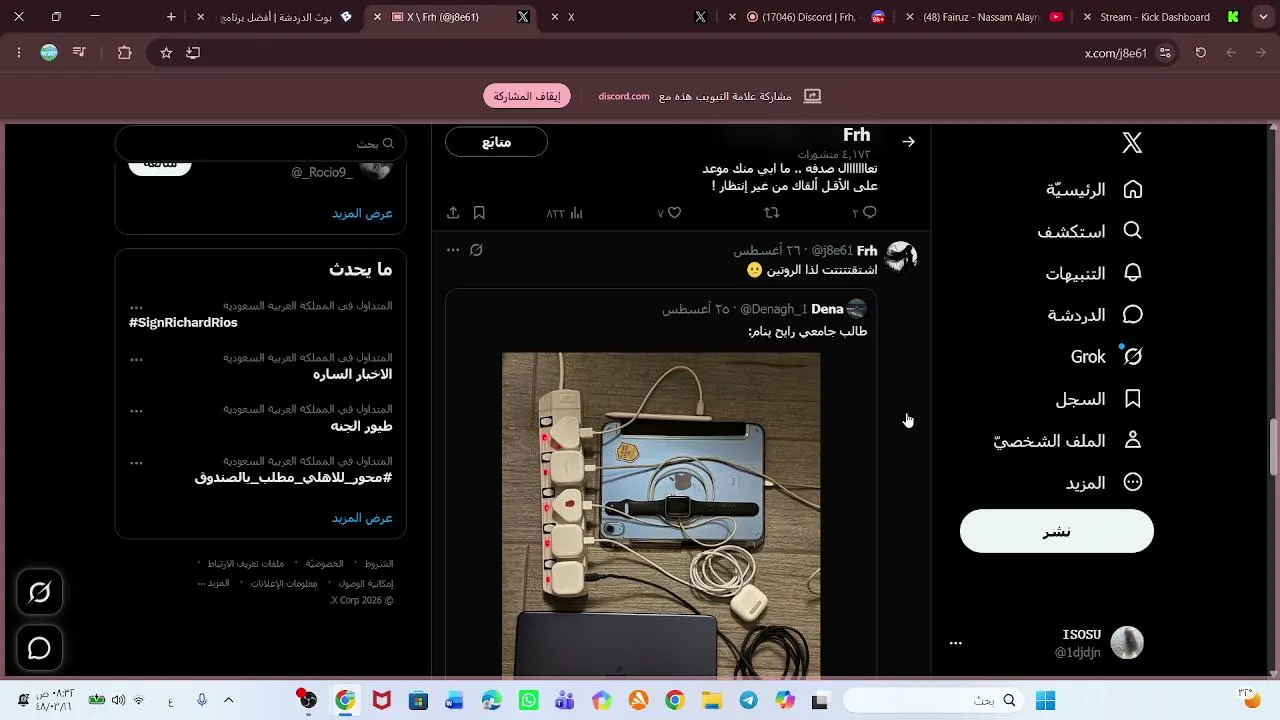Open Profile (الملف الشخصيّ) in sidebar
Image resolution: width=1280 pixels, height=720 pixels.
[1068, 441]
